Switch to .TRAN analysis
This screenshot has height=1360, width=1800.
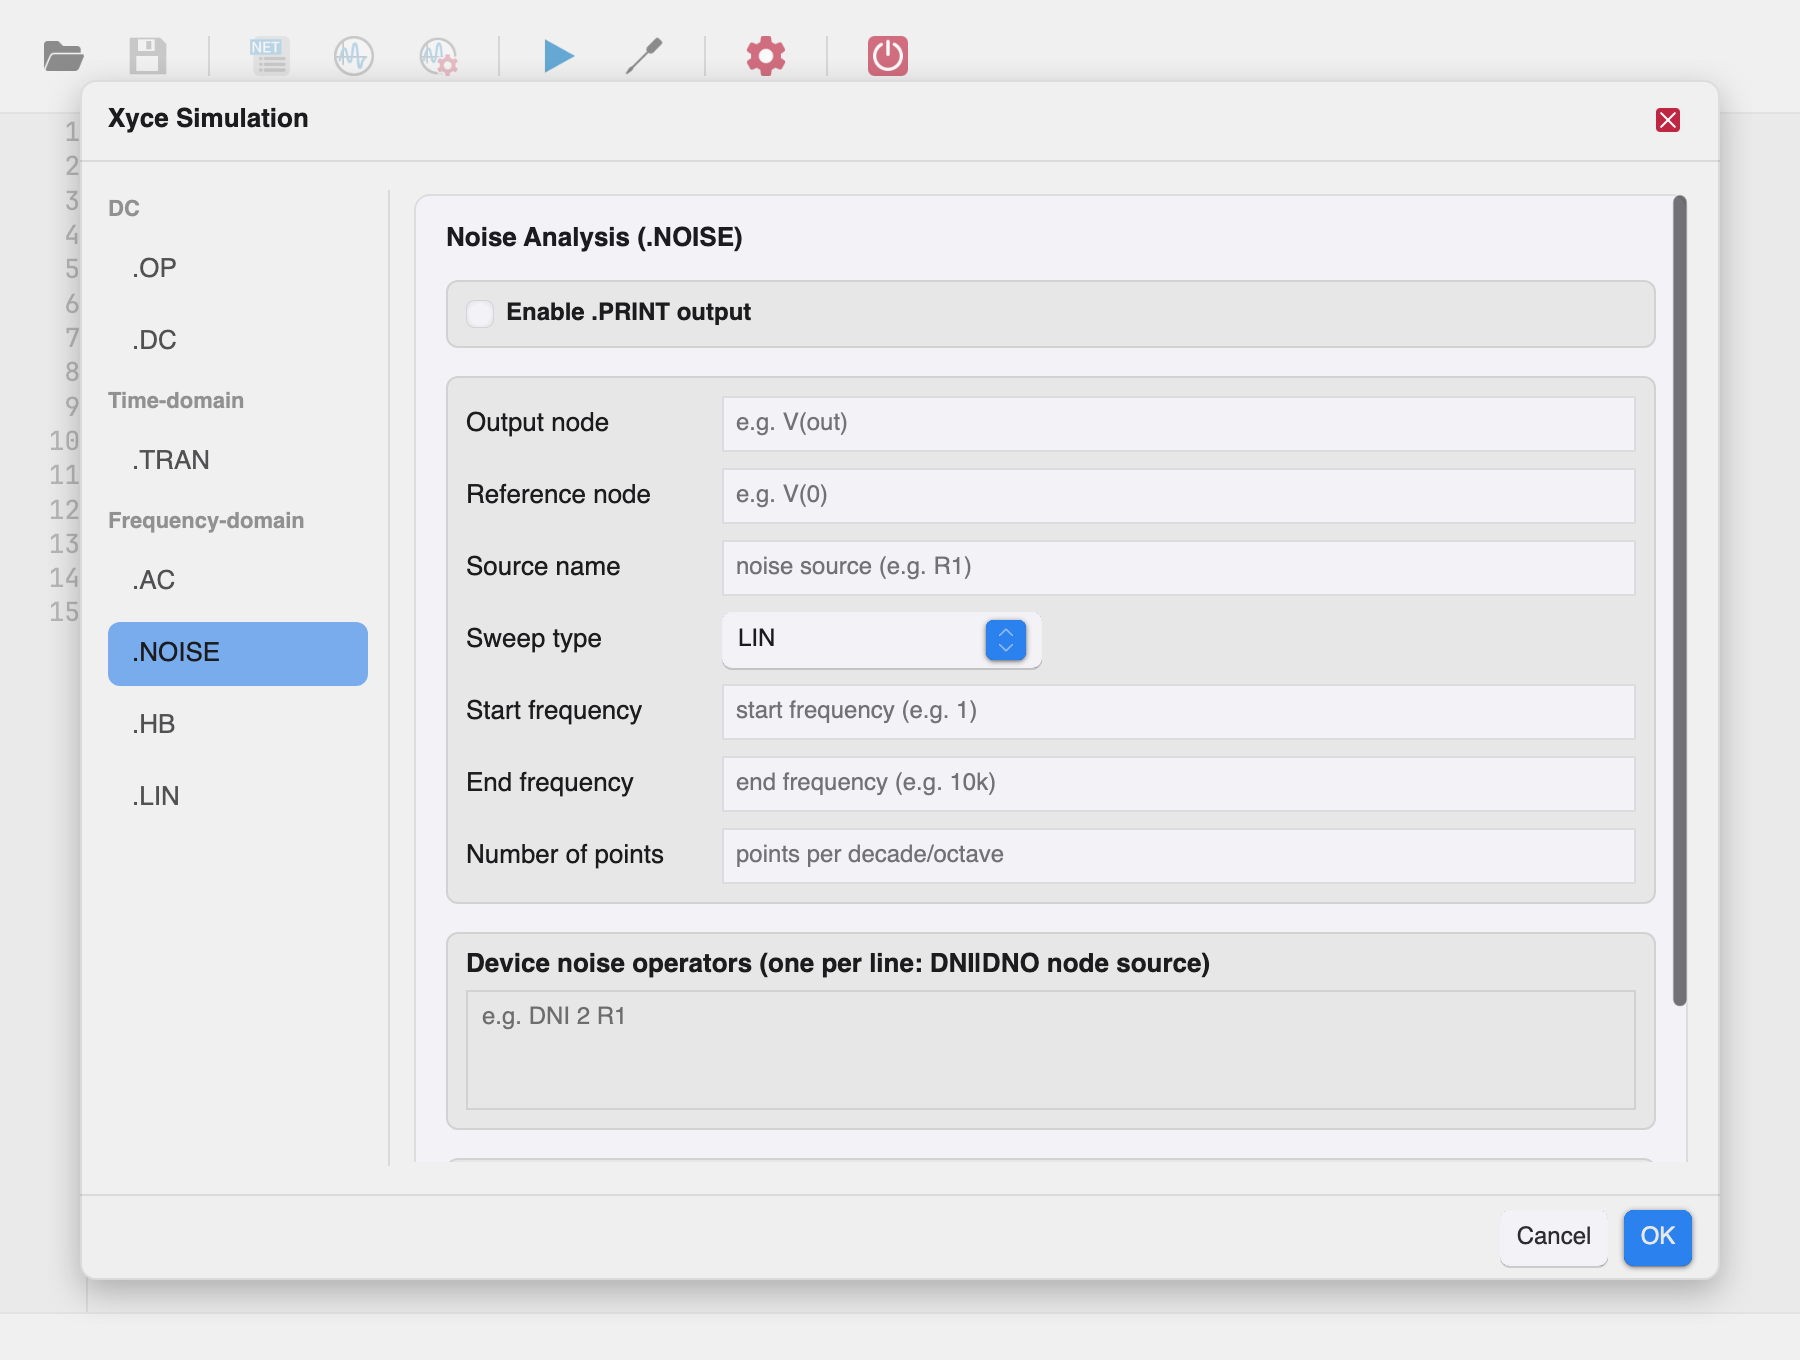(238, 460)
